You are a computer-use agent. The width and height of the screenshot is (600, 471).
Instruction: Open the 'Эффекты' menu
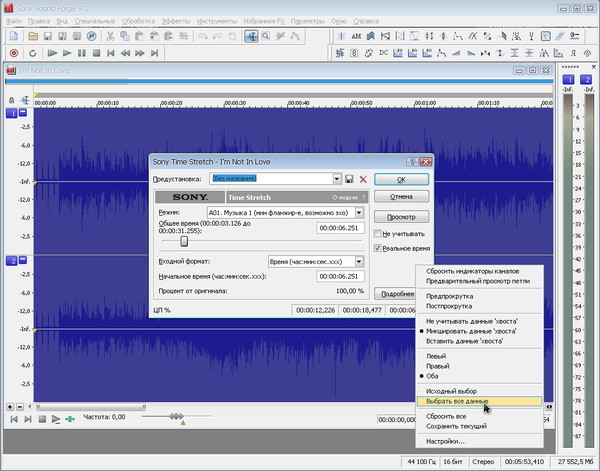[x=176, y=21]
